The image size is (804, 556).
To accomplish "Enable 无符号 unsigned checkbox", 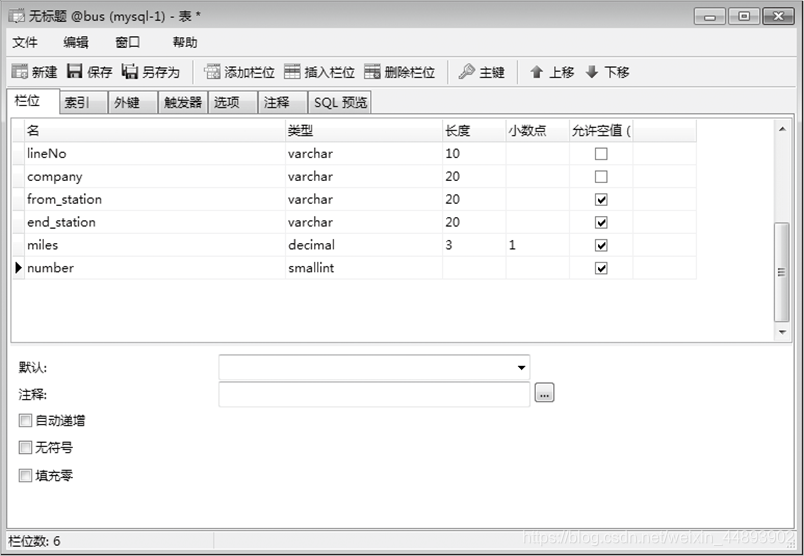I will tap(25, 447).
